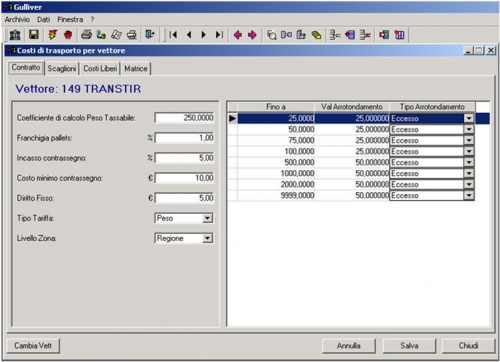500x362 pixels.
Task: Click the red arrow into green panel icon
Action: [384, 35]
